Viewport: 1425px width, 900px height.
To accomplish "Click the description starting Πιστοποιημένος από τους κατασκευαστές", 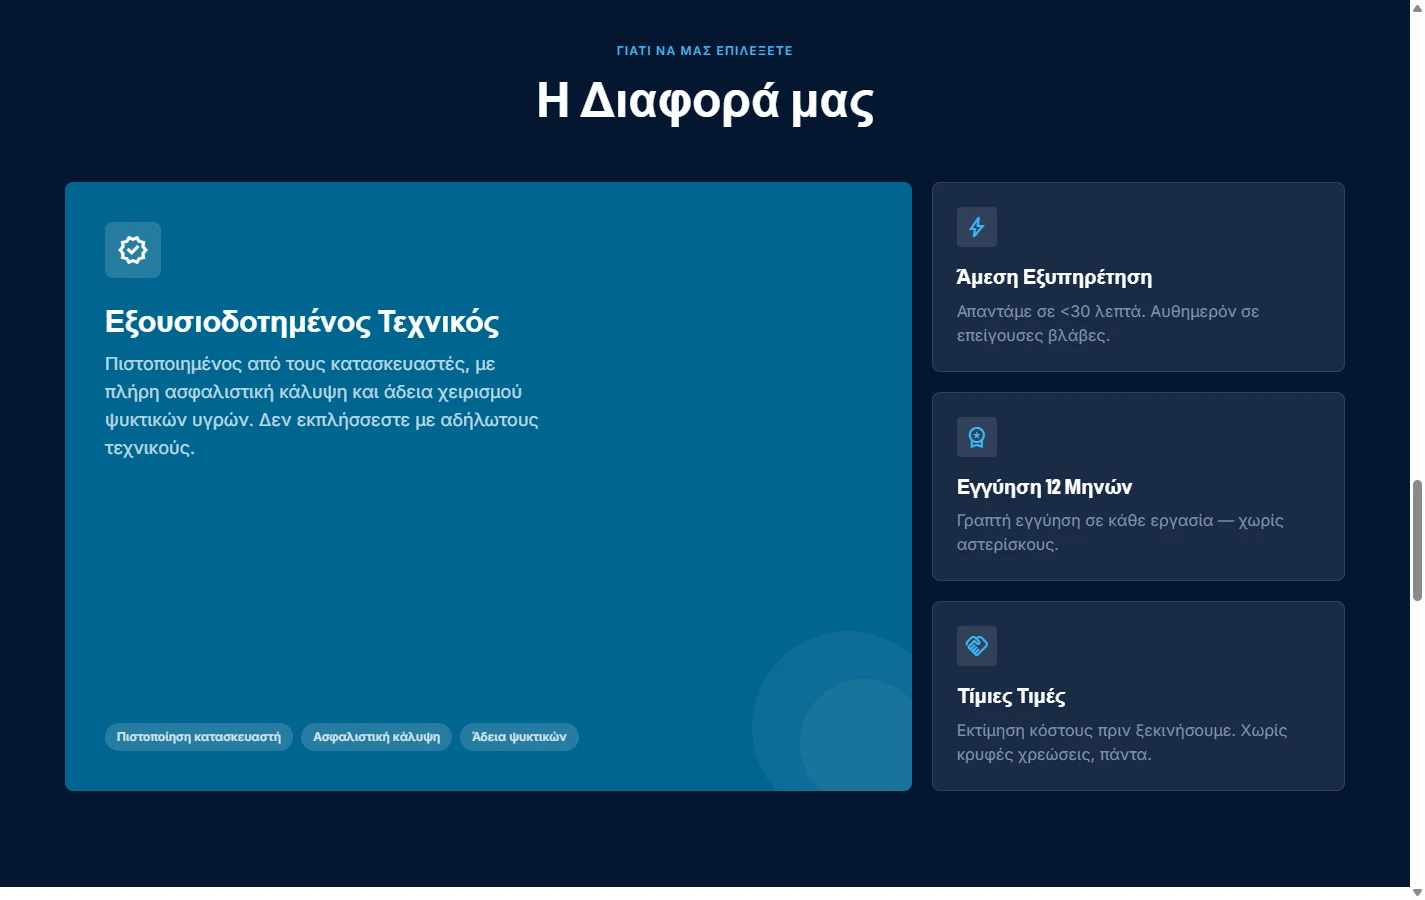I will (x=322, y=406).
